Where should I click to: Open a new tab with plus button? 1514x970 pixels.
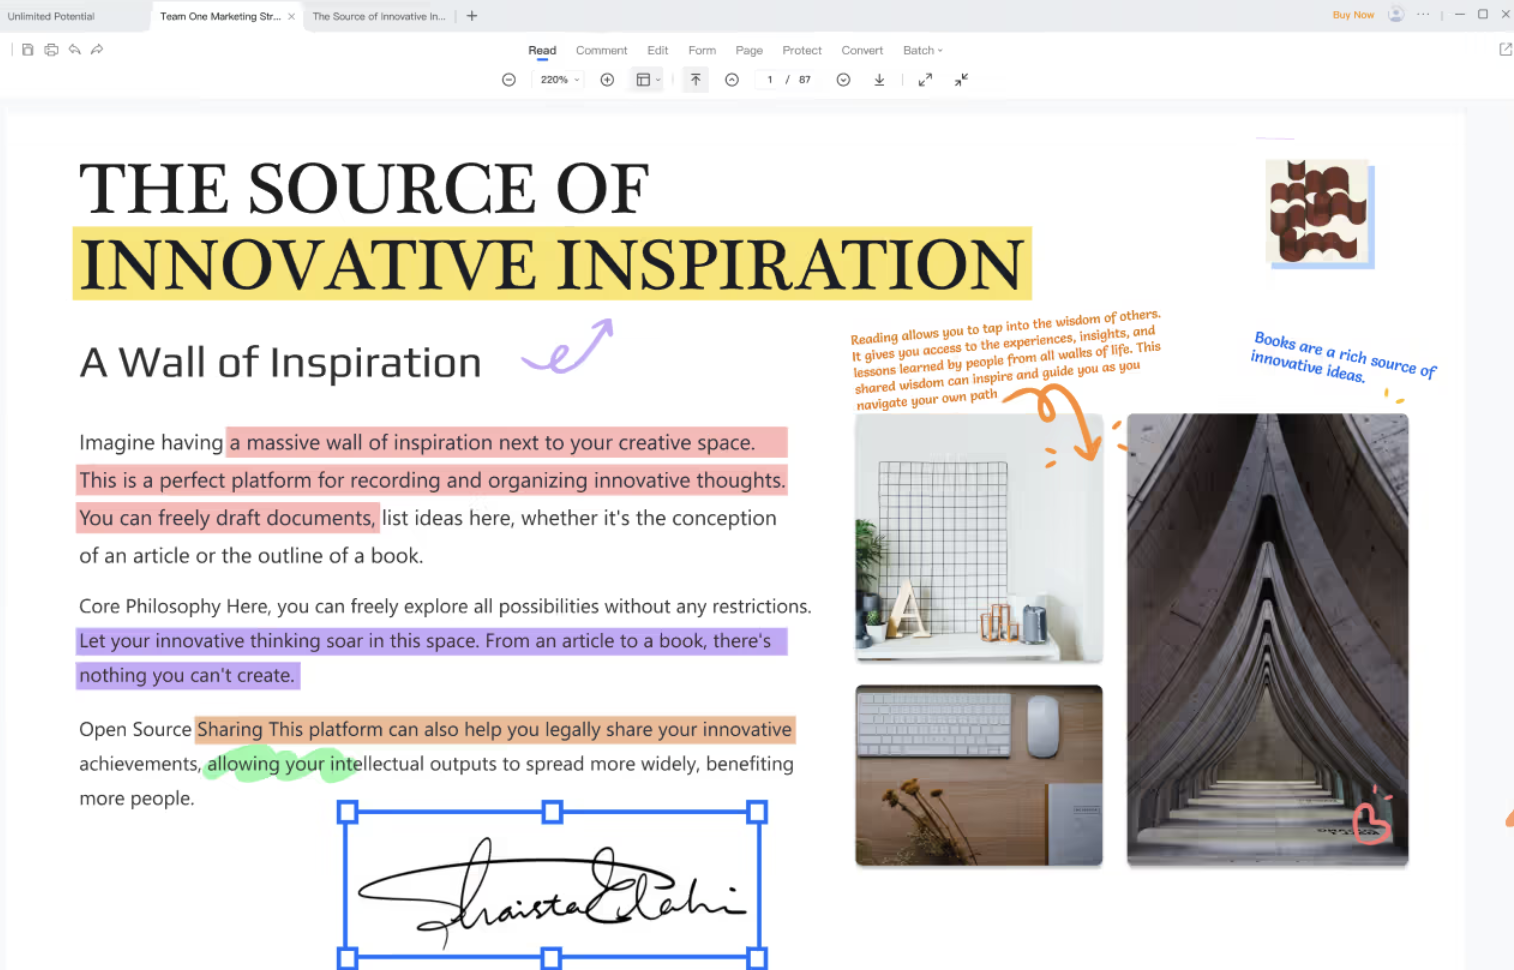(x=472, y=16)
